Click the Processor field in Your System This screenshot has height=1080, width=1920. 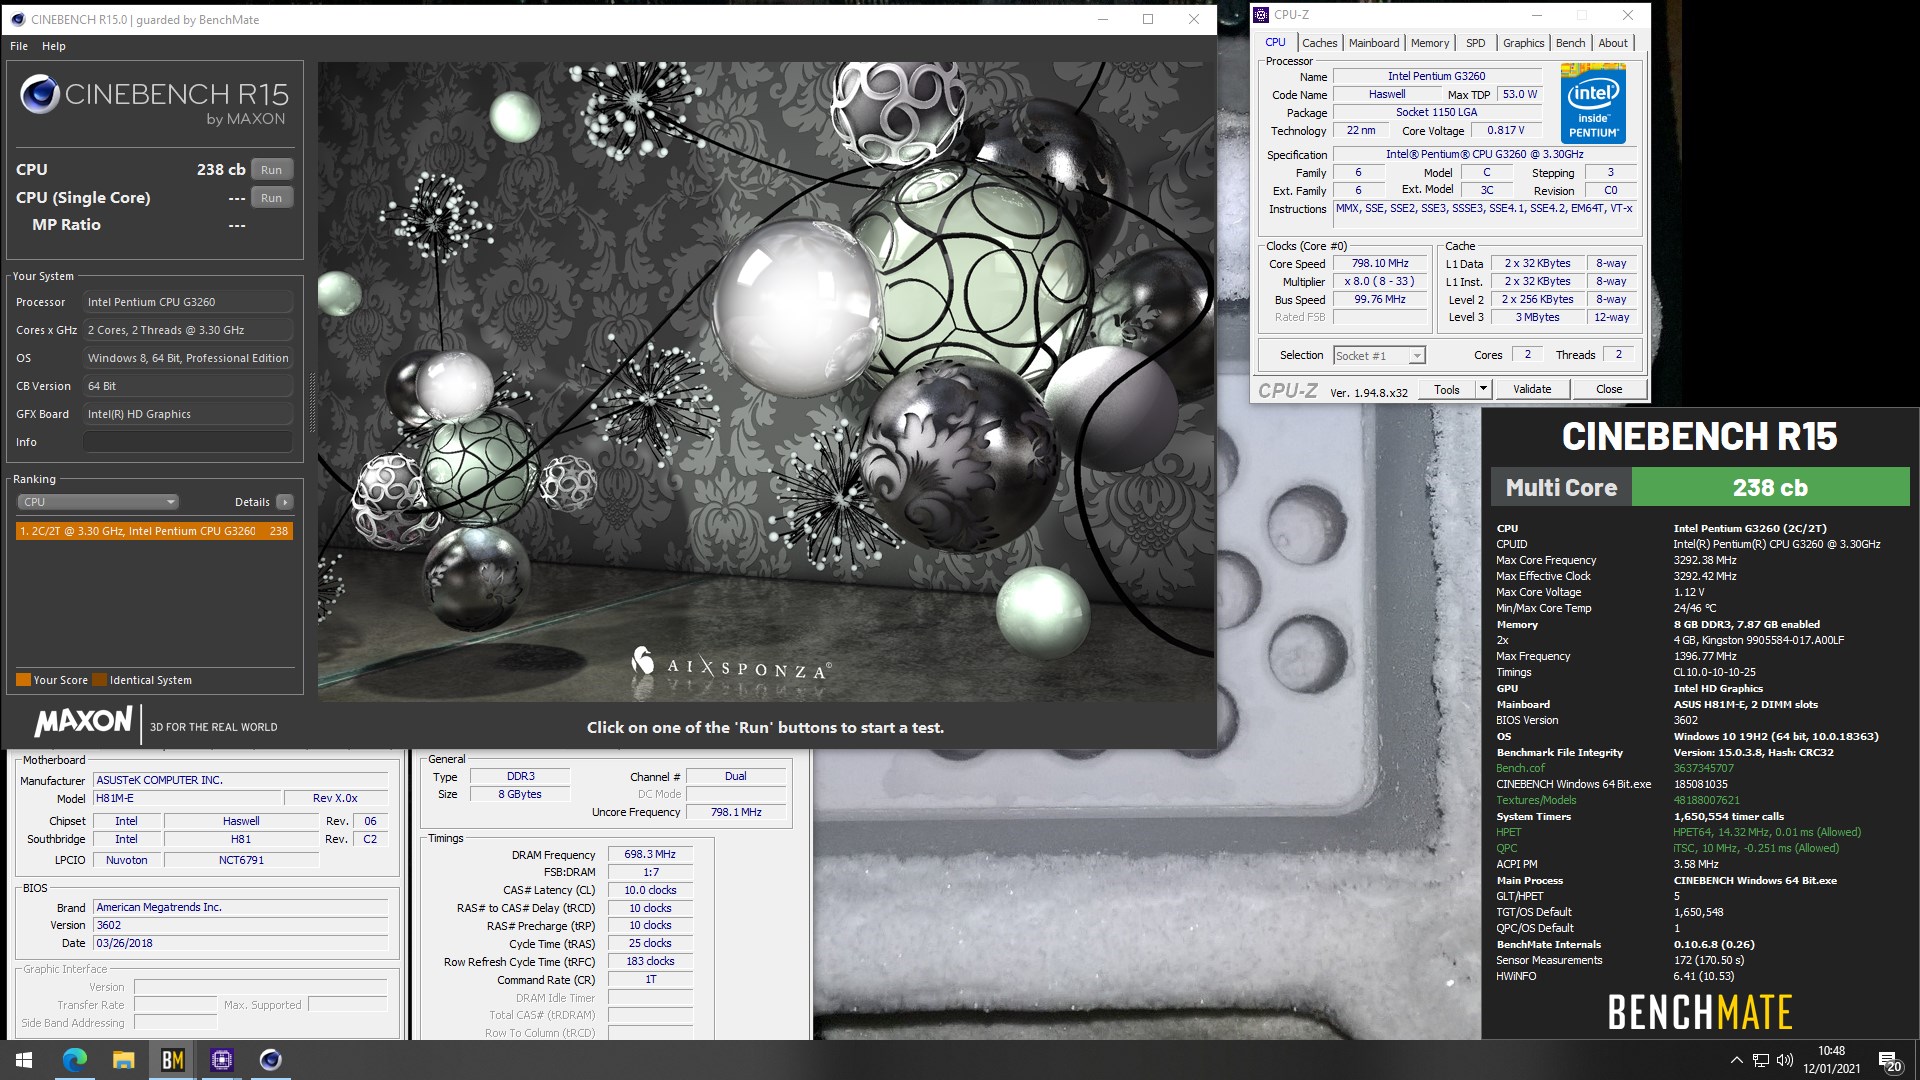point(188,302)
